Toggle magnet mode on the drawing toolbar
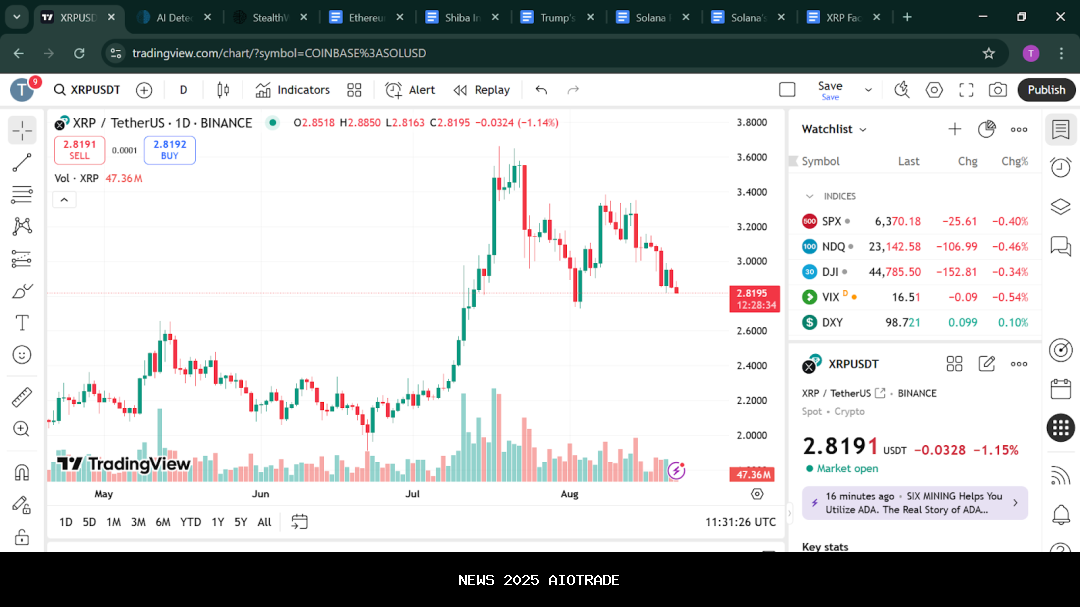 [x=22, y=472]
